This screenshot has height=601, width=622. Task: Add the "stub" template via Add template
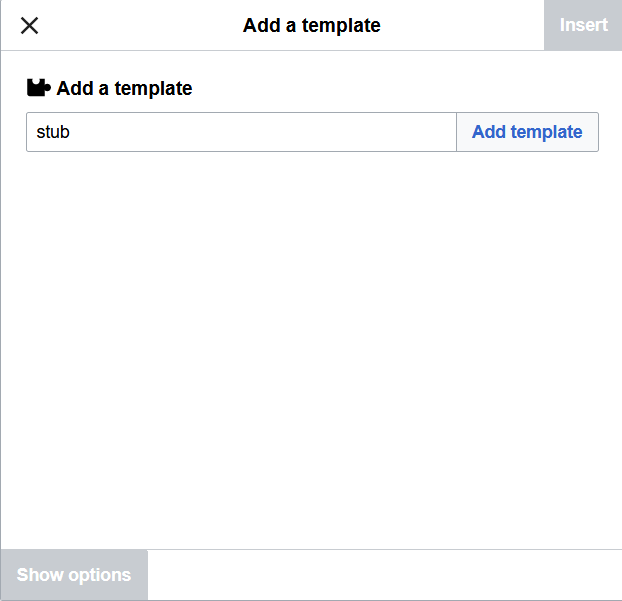pyautogui.click(x=527, y=132)
